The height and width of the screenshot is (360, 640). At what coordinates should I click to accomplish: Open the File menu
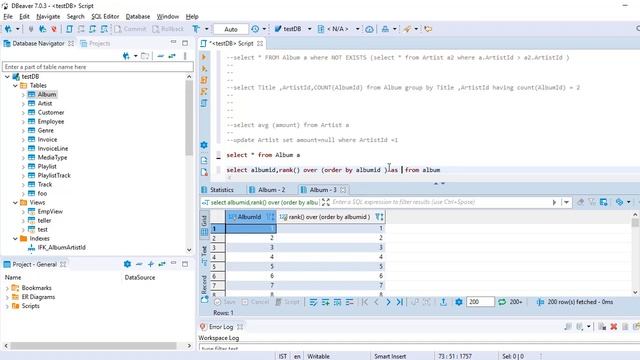[x=8, y=16]
